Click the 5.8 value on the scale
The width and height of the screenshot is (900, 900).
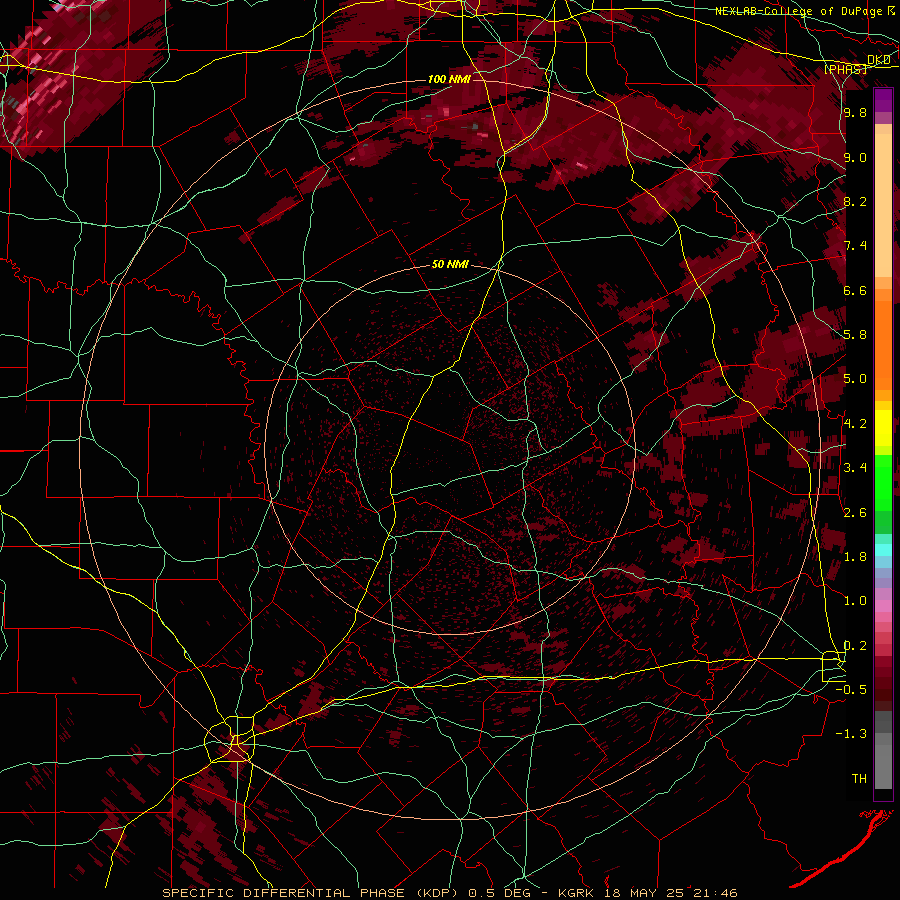pyautogui.click(x=855, y=335)
